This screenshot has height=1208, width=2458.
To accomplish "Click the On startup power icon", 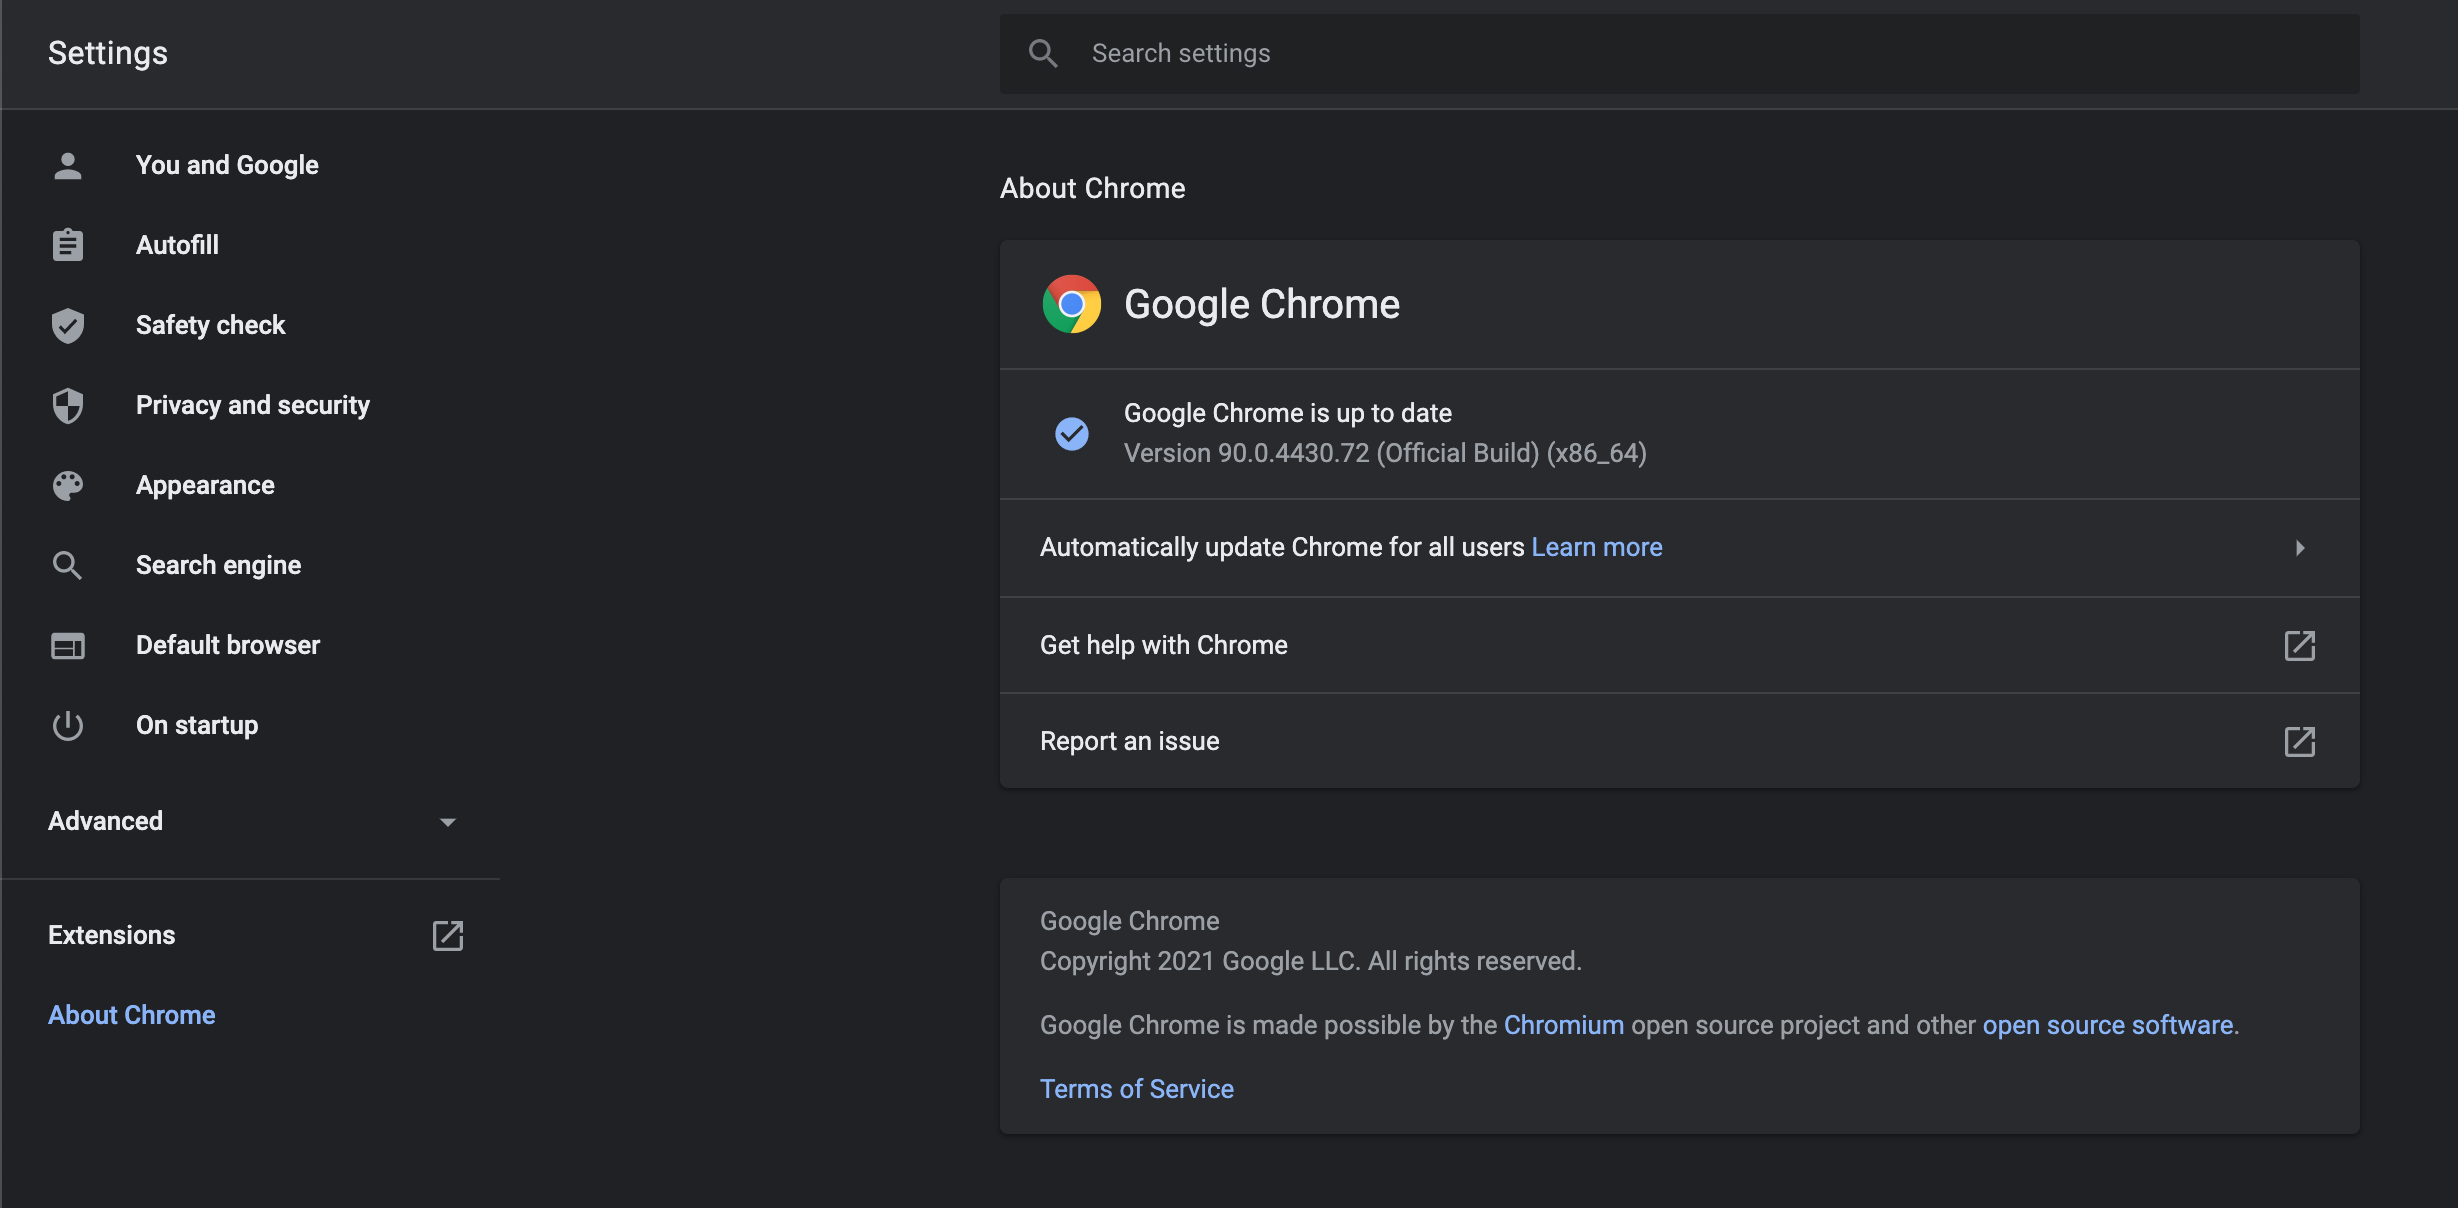I will (x=67, y=725).
